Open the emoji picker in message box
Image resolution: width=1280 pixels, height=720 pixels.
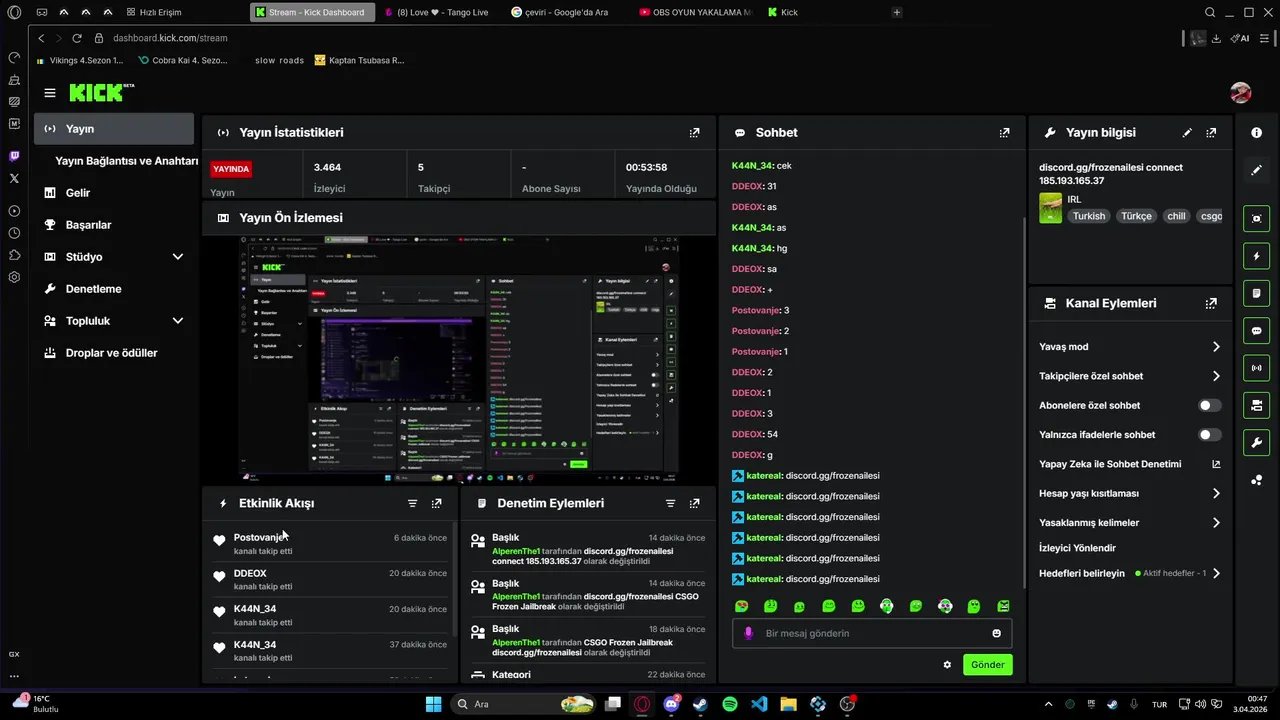(x=996, y=633)
